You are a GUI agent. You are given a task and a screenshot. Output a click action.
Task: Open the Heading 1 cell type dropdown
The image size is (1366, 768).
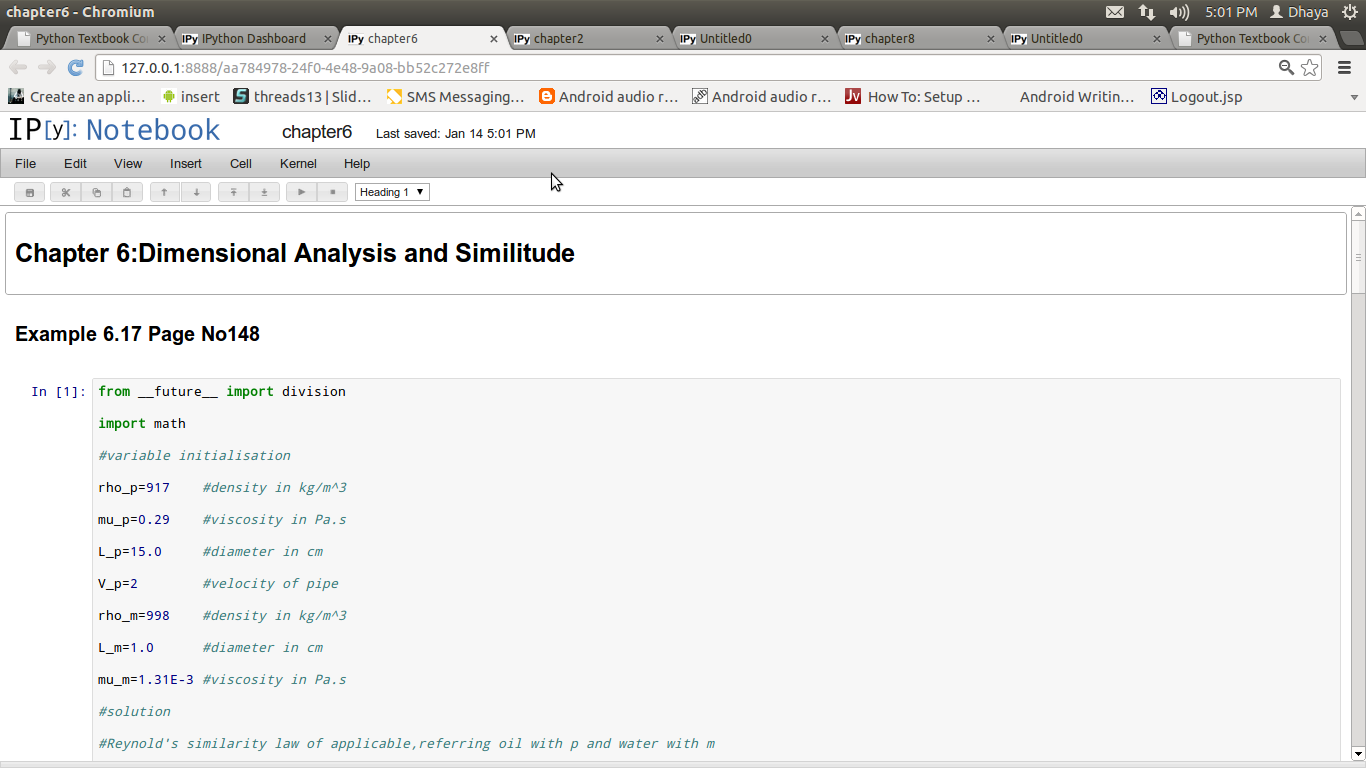point(392,192)
